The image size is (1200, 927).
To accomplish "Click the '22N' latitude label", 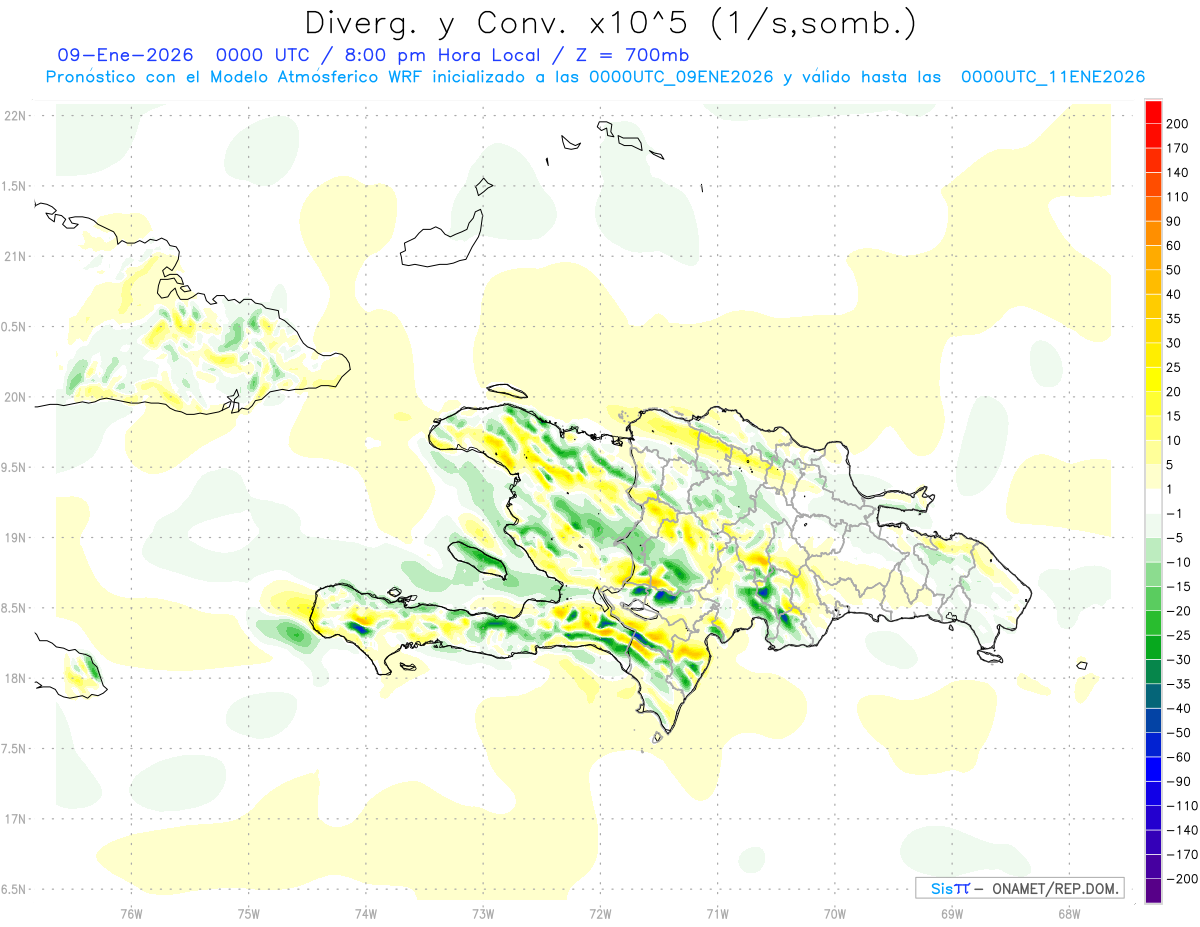I will (x=14, y=116).
